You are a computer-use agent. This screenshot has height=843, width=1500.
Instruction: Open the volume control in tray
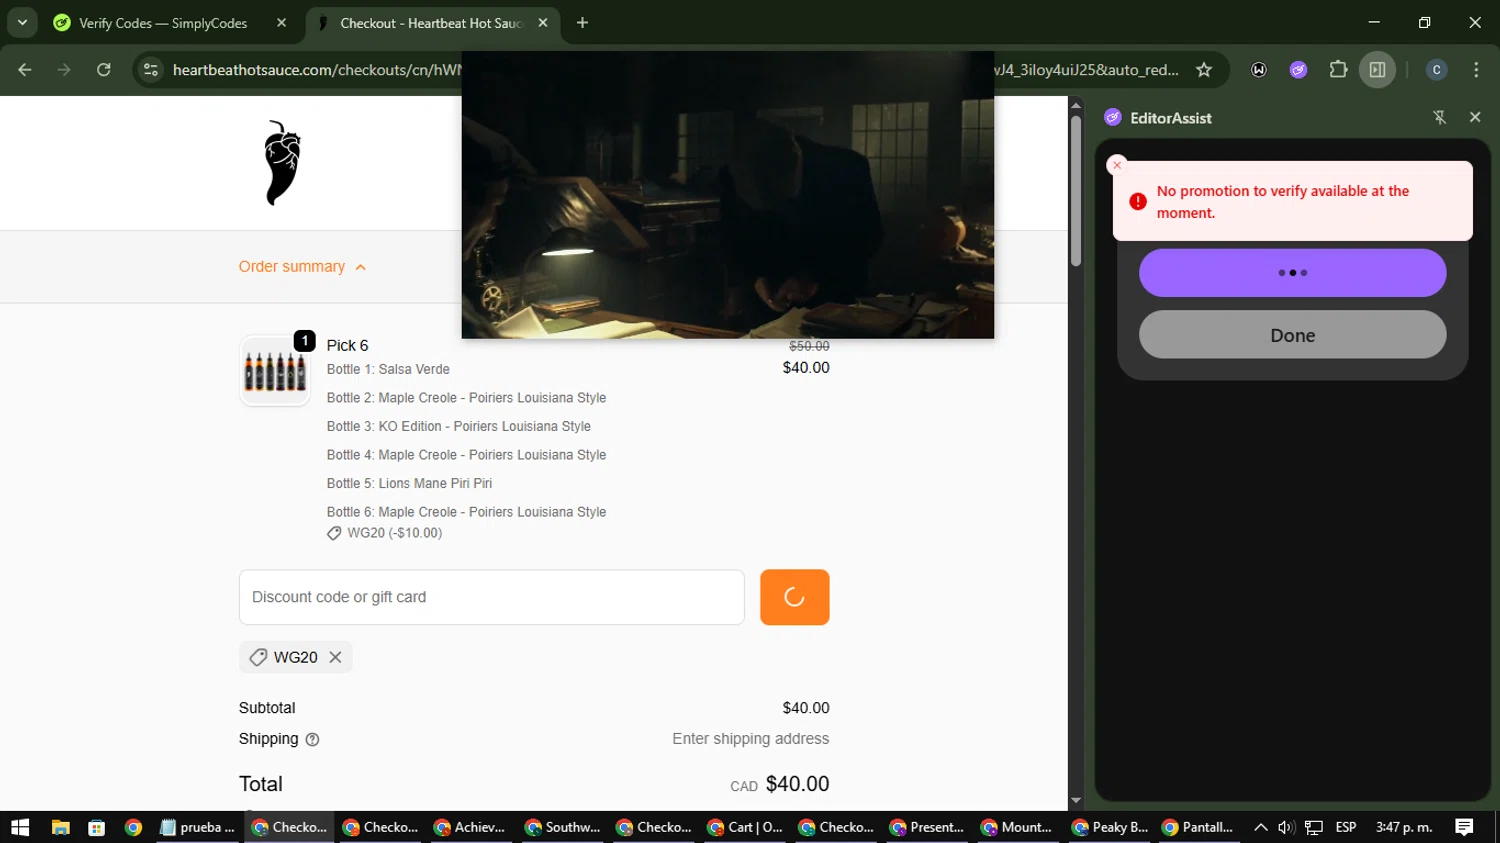pyautogui.click(x=1286, y=827)
